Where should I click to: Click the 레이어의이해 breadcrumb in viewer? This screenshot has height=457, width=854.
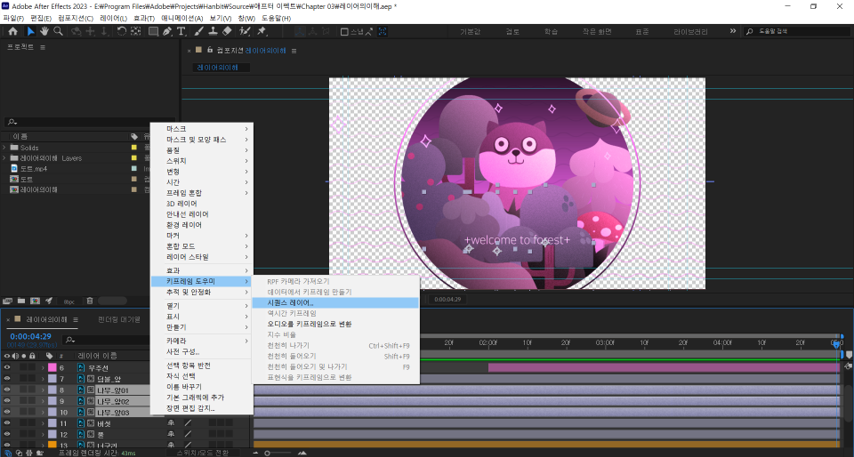(x=217, y=68)
